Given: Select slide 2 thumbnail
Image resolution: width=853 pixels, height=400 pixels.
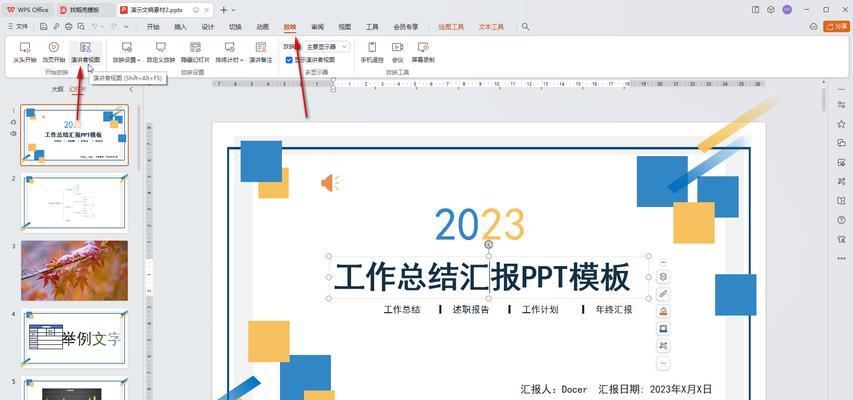Looking at the screenshot, I should (x=75, y=203).
